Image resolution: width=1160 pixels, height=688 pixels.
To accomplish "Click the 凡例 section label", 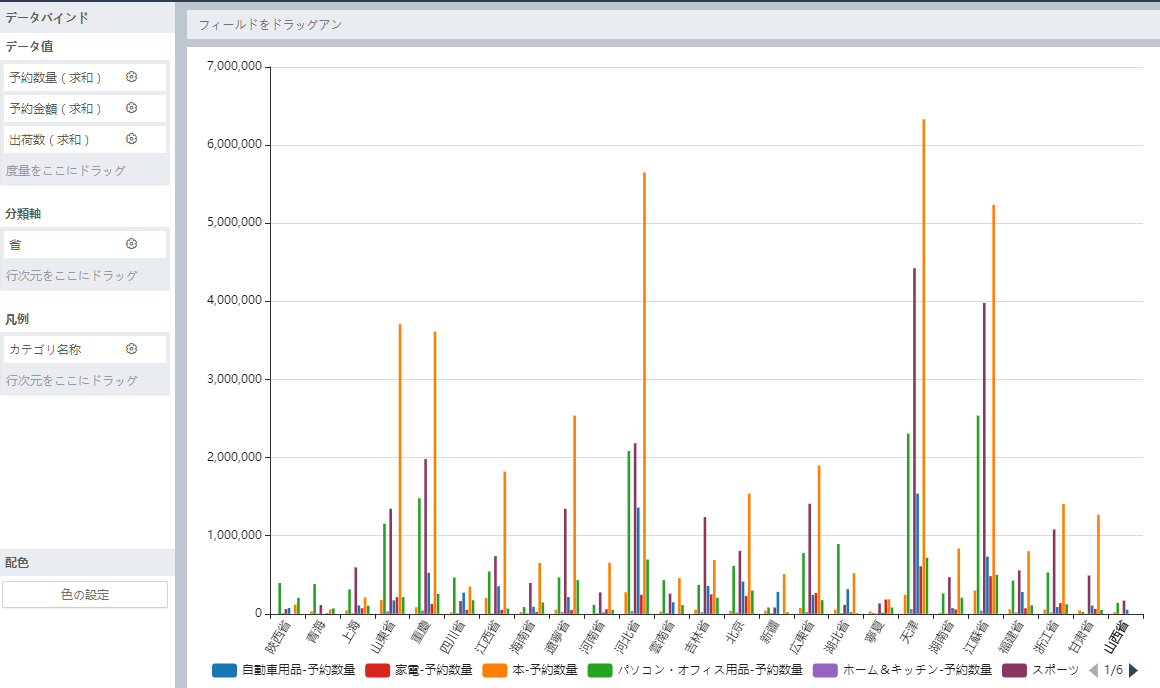I will click(17, 319).
